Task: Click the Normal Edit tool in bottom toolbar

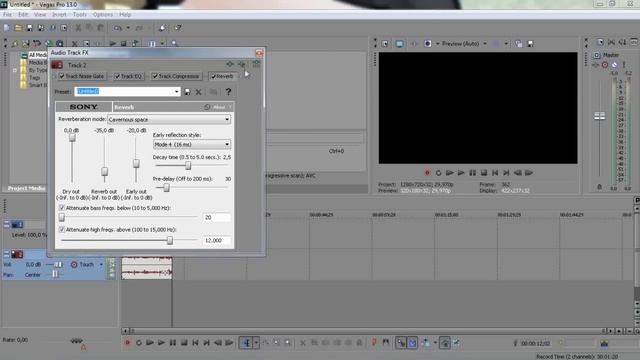Action: click(247, 343)
